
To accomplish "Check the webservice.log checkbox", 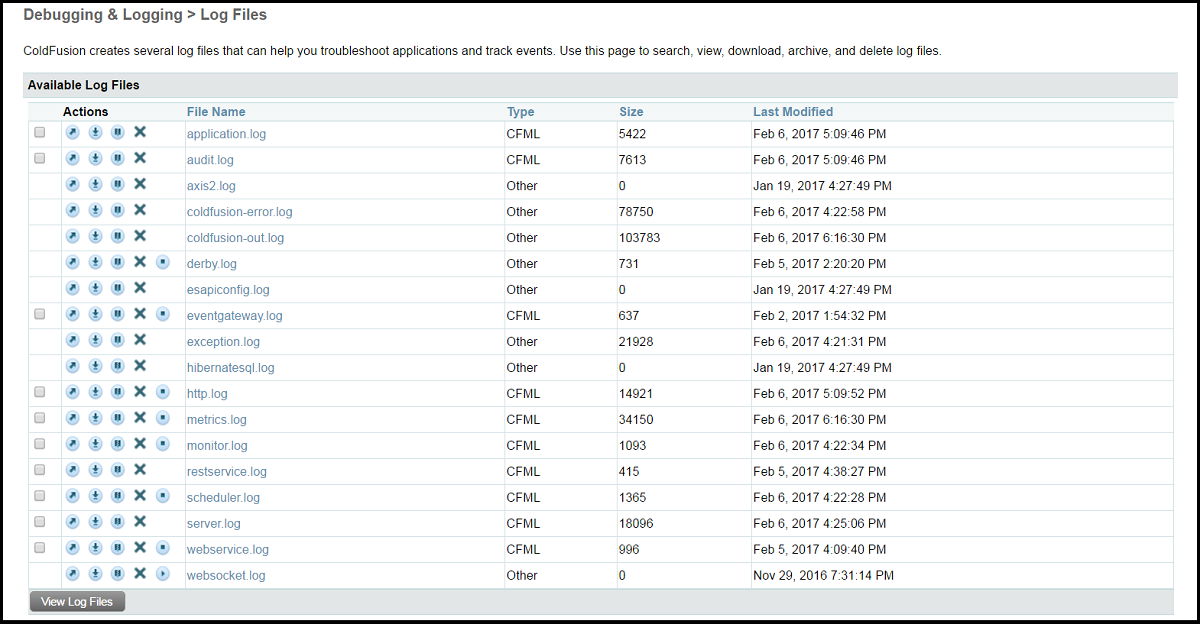I will 40,548.
